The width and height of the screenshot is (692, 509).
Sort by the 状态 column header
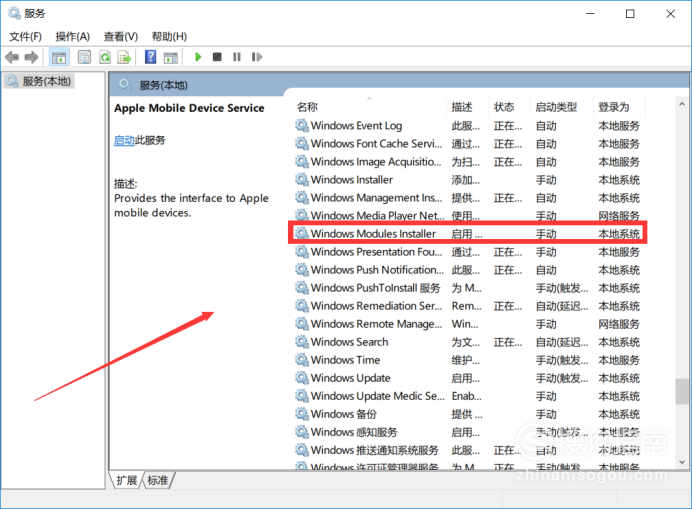[x=509, y=107]
